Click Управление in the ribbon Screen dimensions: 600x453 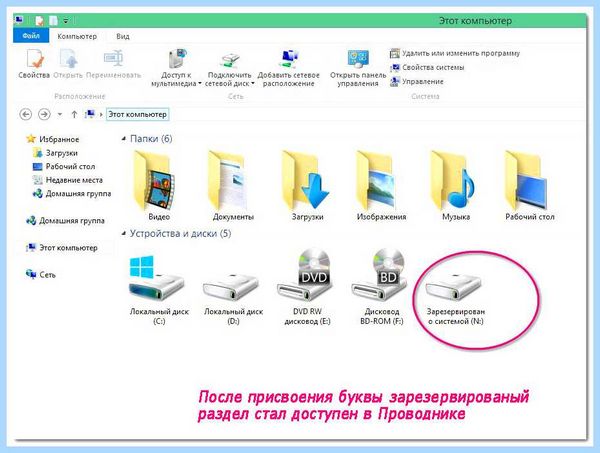417,81
